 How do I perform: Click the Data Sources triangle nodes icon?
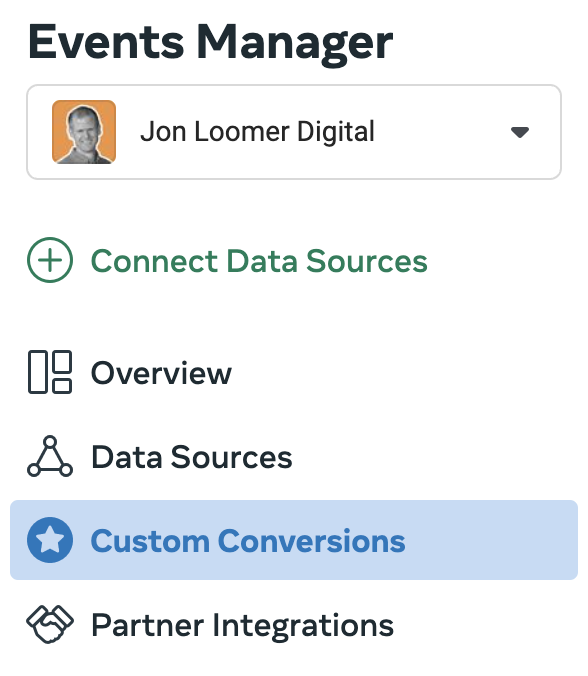pos(50,456)
